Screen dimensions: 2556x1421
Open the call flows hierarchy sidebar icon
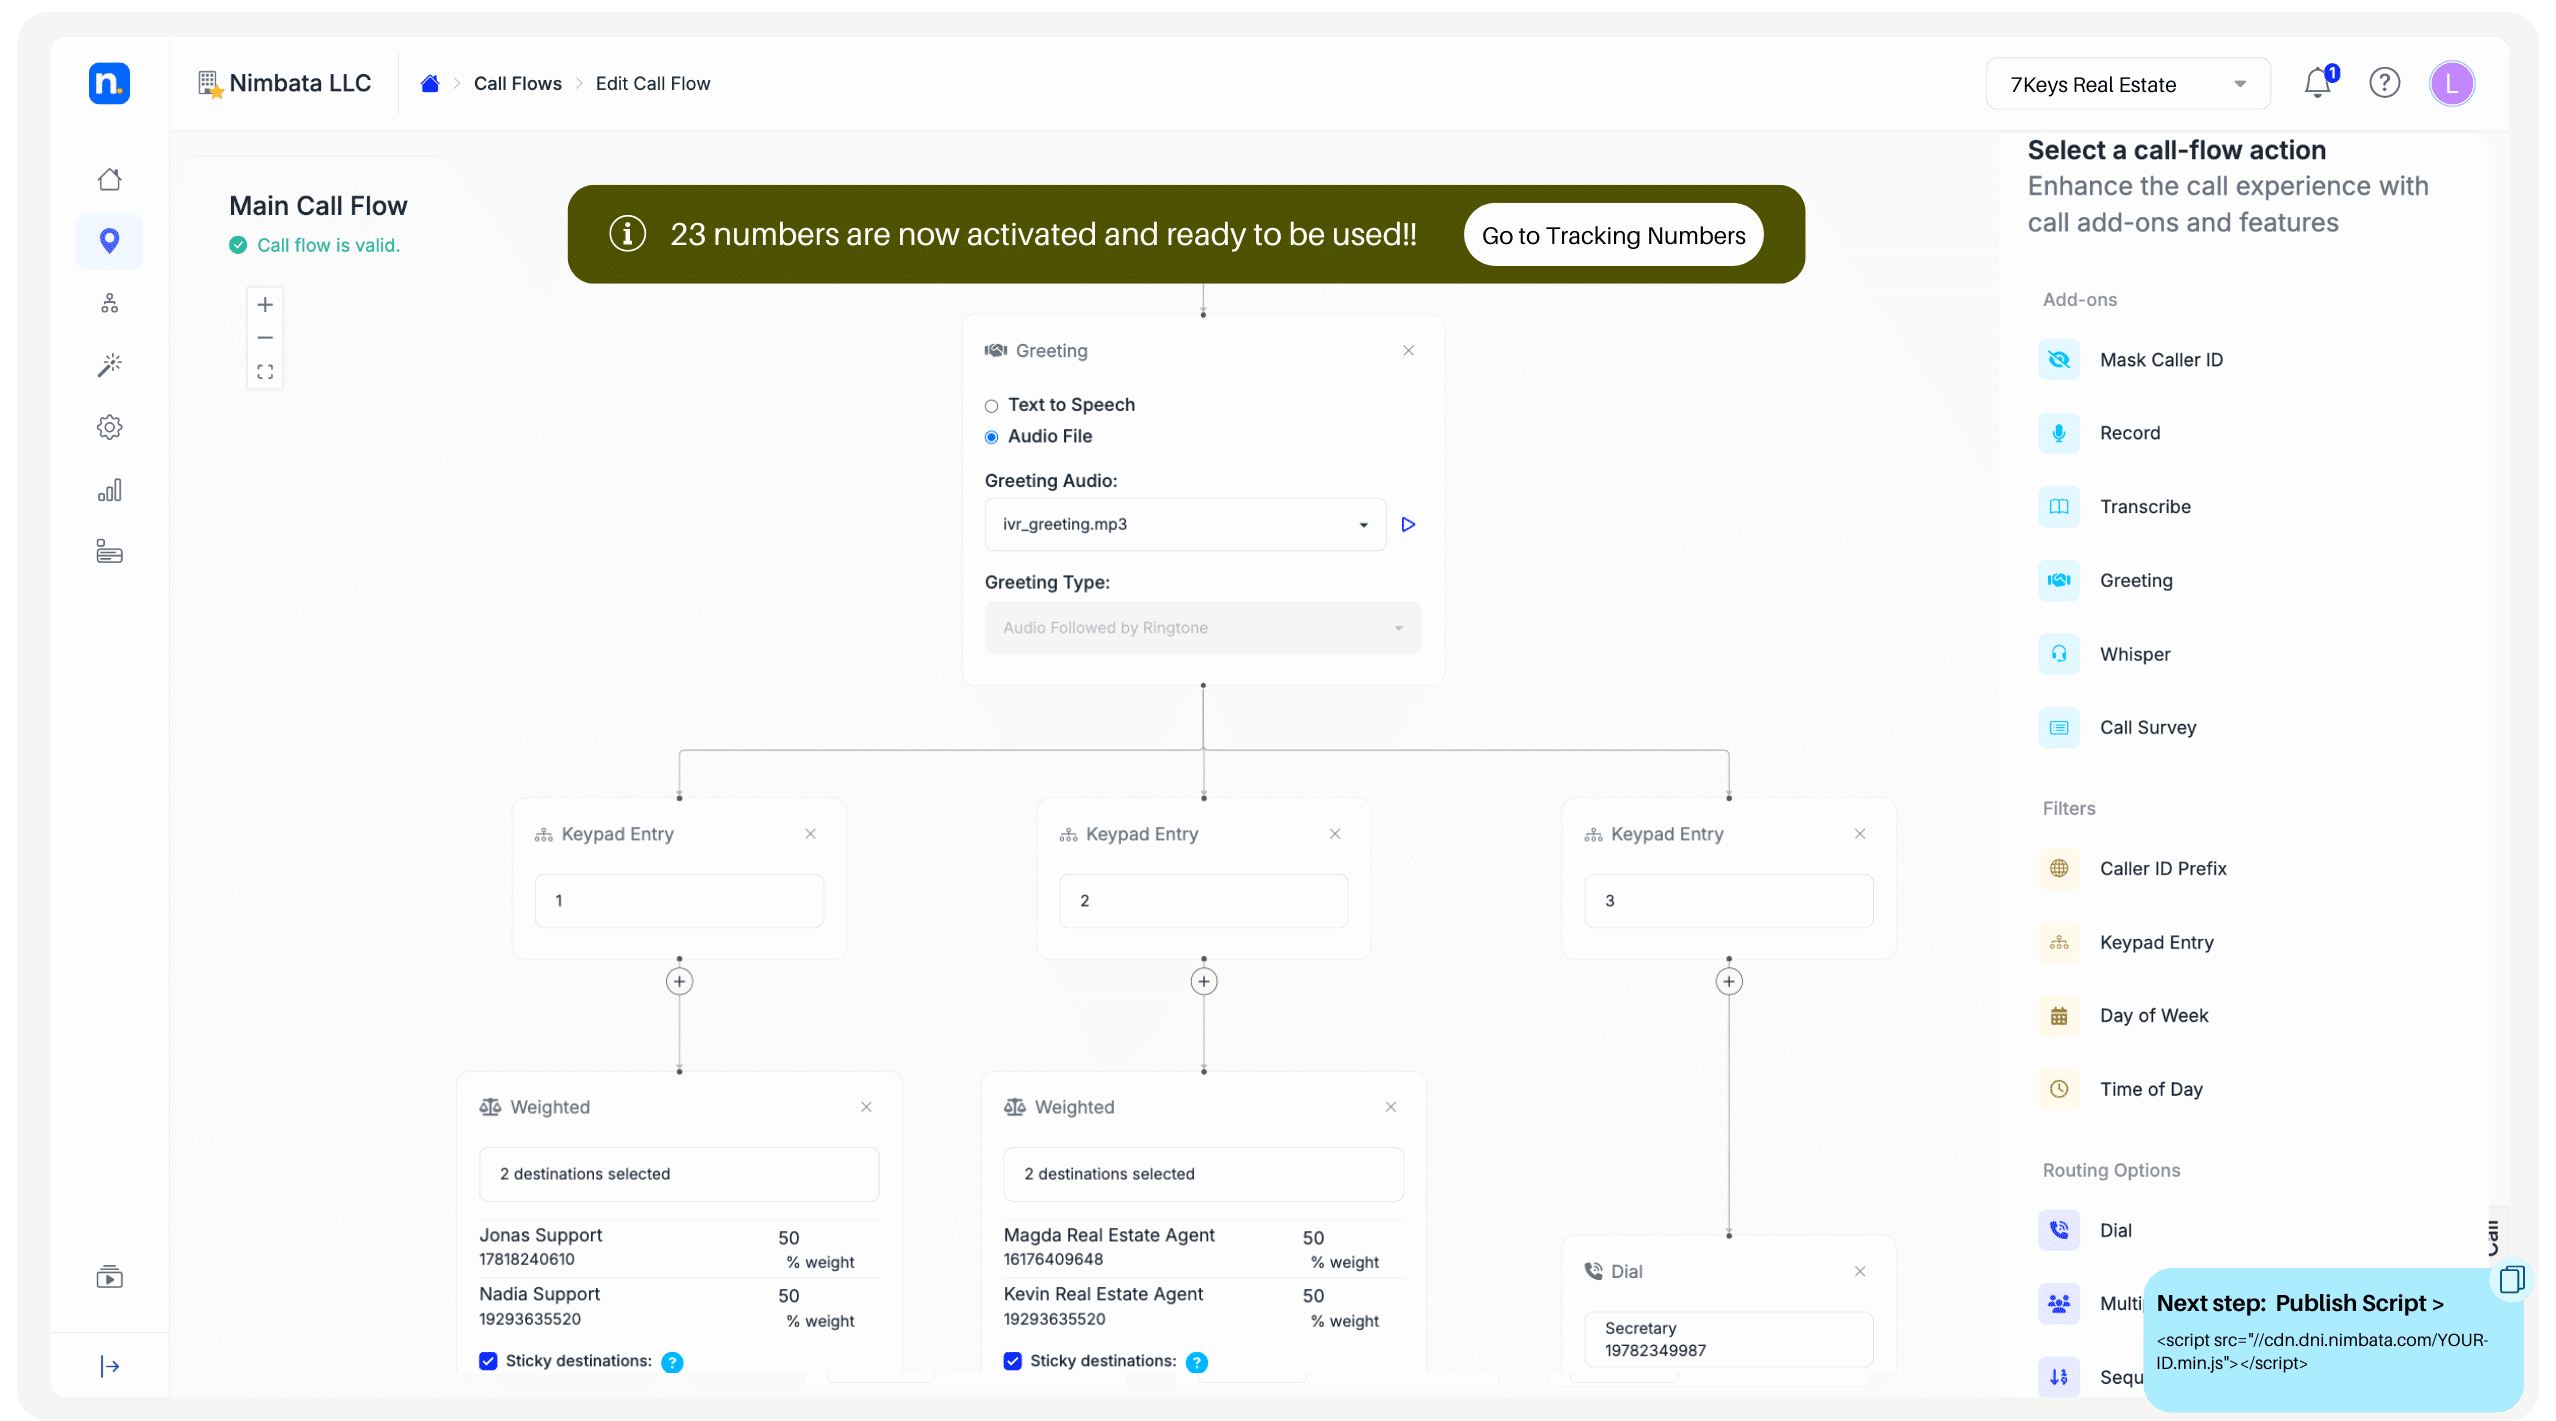110,303
